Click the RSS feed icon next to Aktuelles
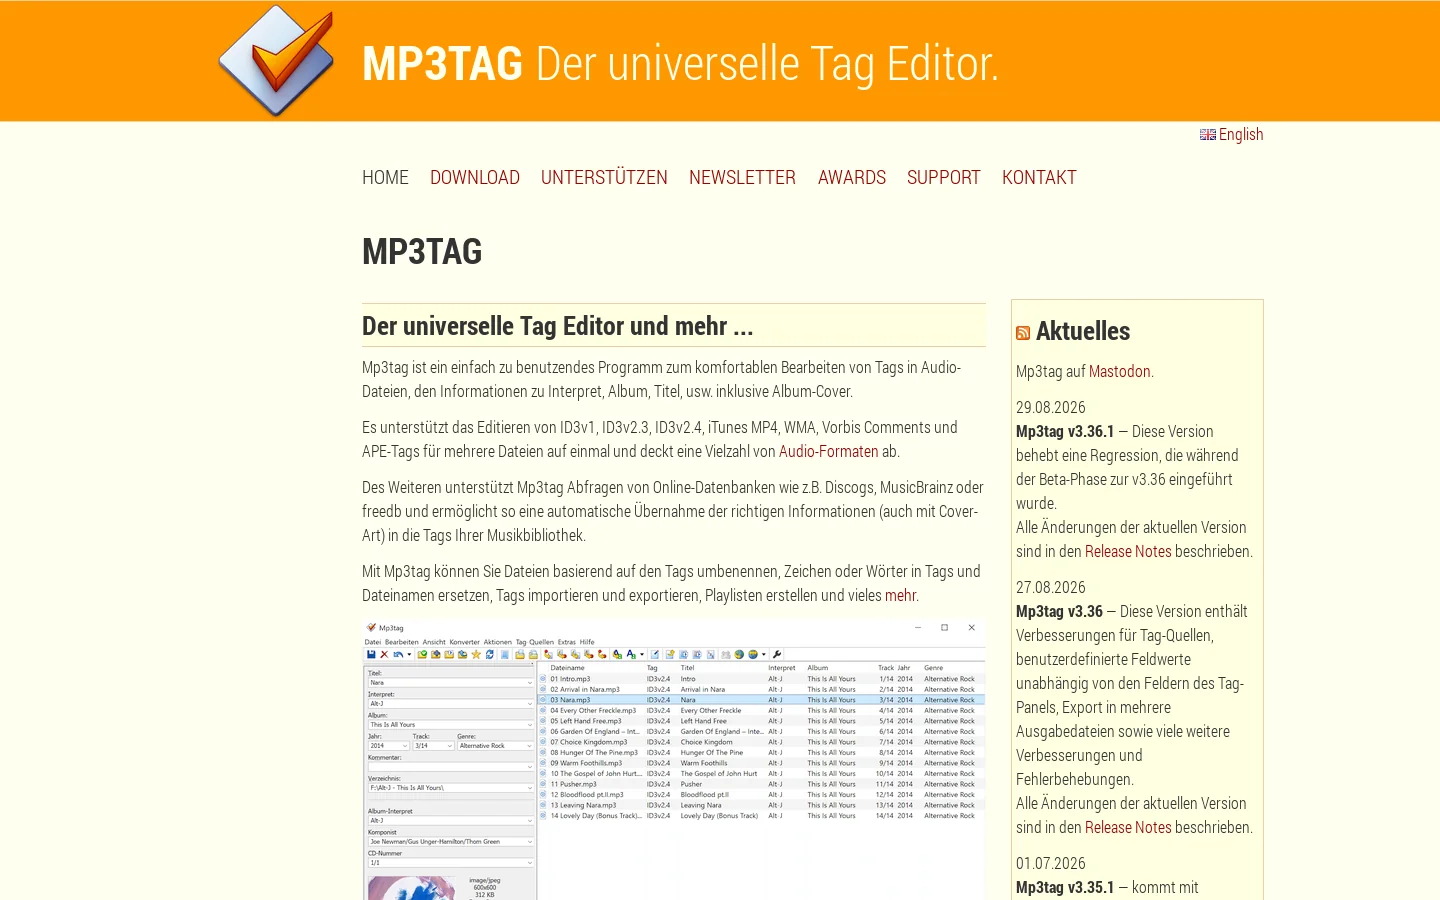 click(1023, 333)
